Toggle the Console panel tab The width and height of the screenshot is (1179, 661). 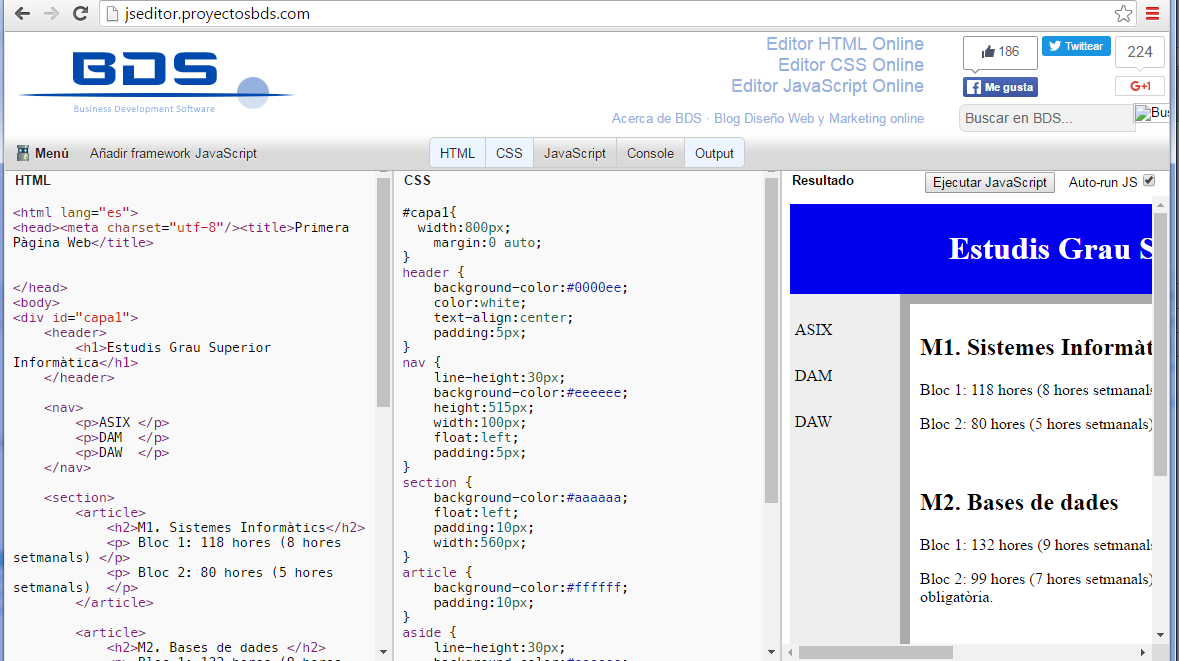tap(650, 153)
